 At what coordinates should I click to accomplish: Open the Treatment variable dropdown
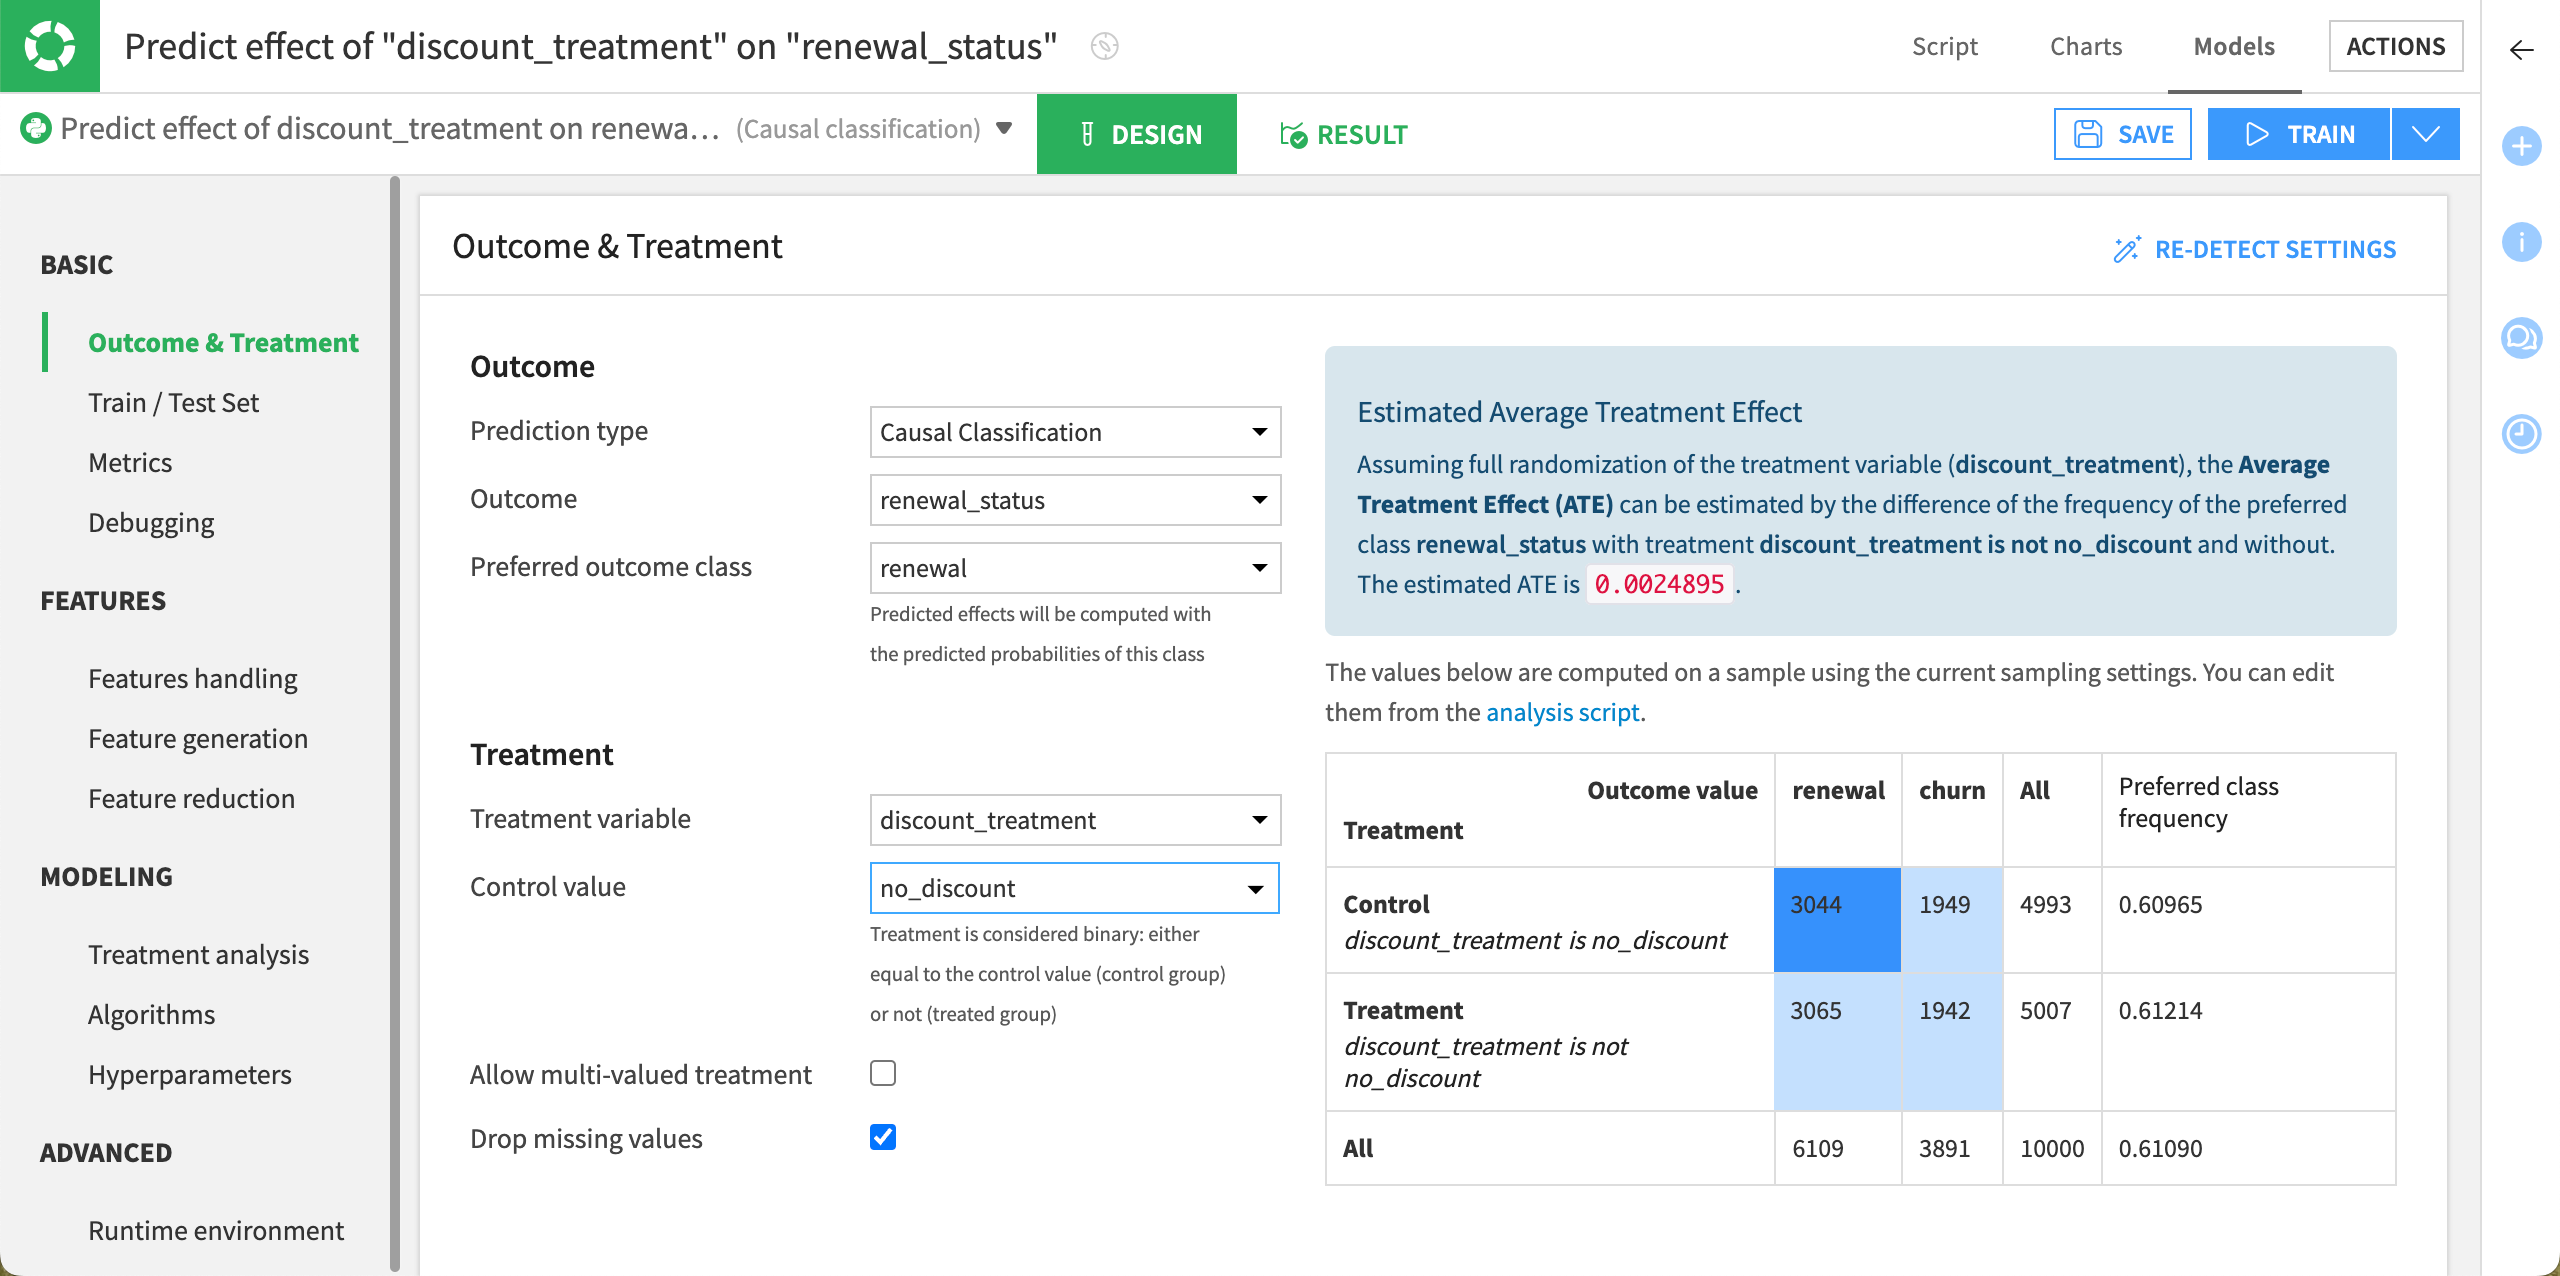1074,819
